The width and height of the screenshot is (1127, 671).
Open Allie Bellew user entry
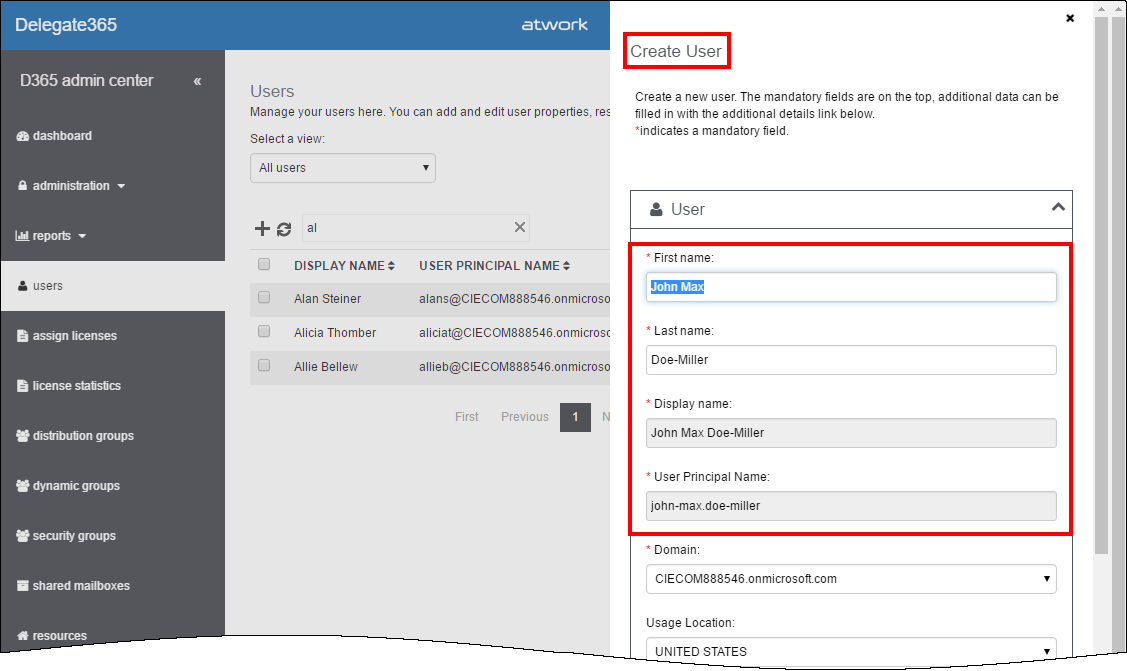pyautogui.click(x=326, y=366)
